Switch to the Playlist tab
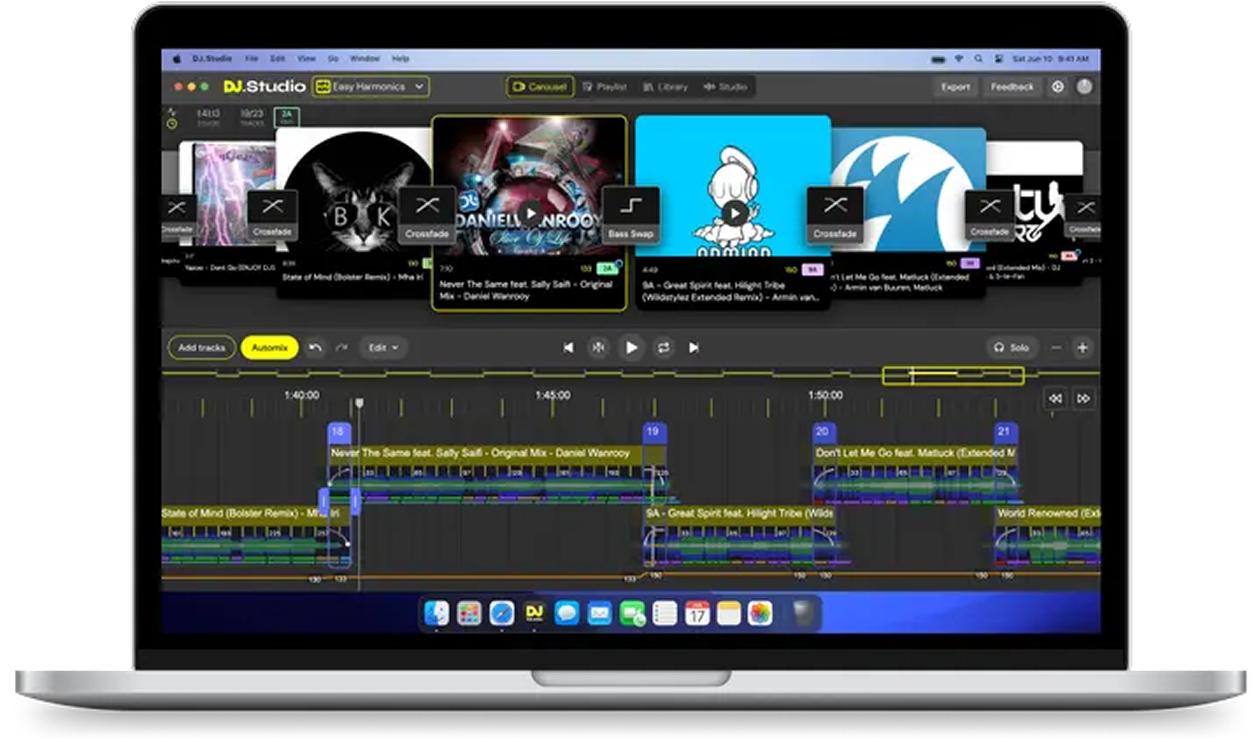The image size is (1260, 741). pos(605,87)
